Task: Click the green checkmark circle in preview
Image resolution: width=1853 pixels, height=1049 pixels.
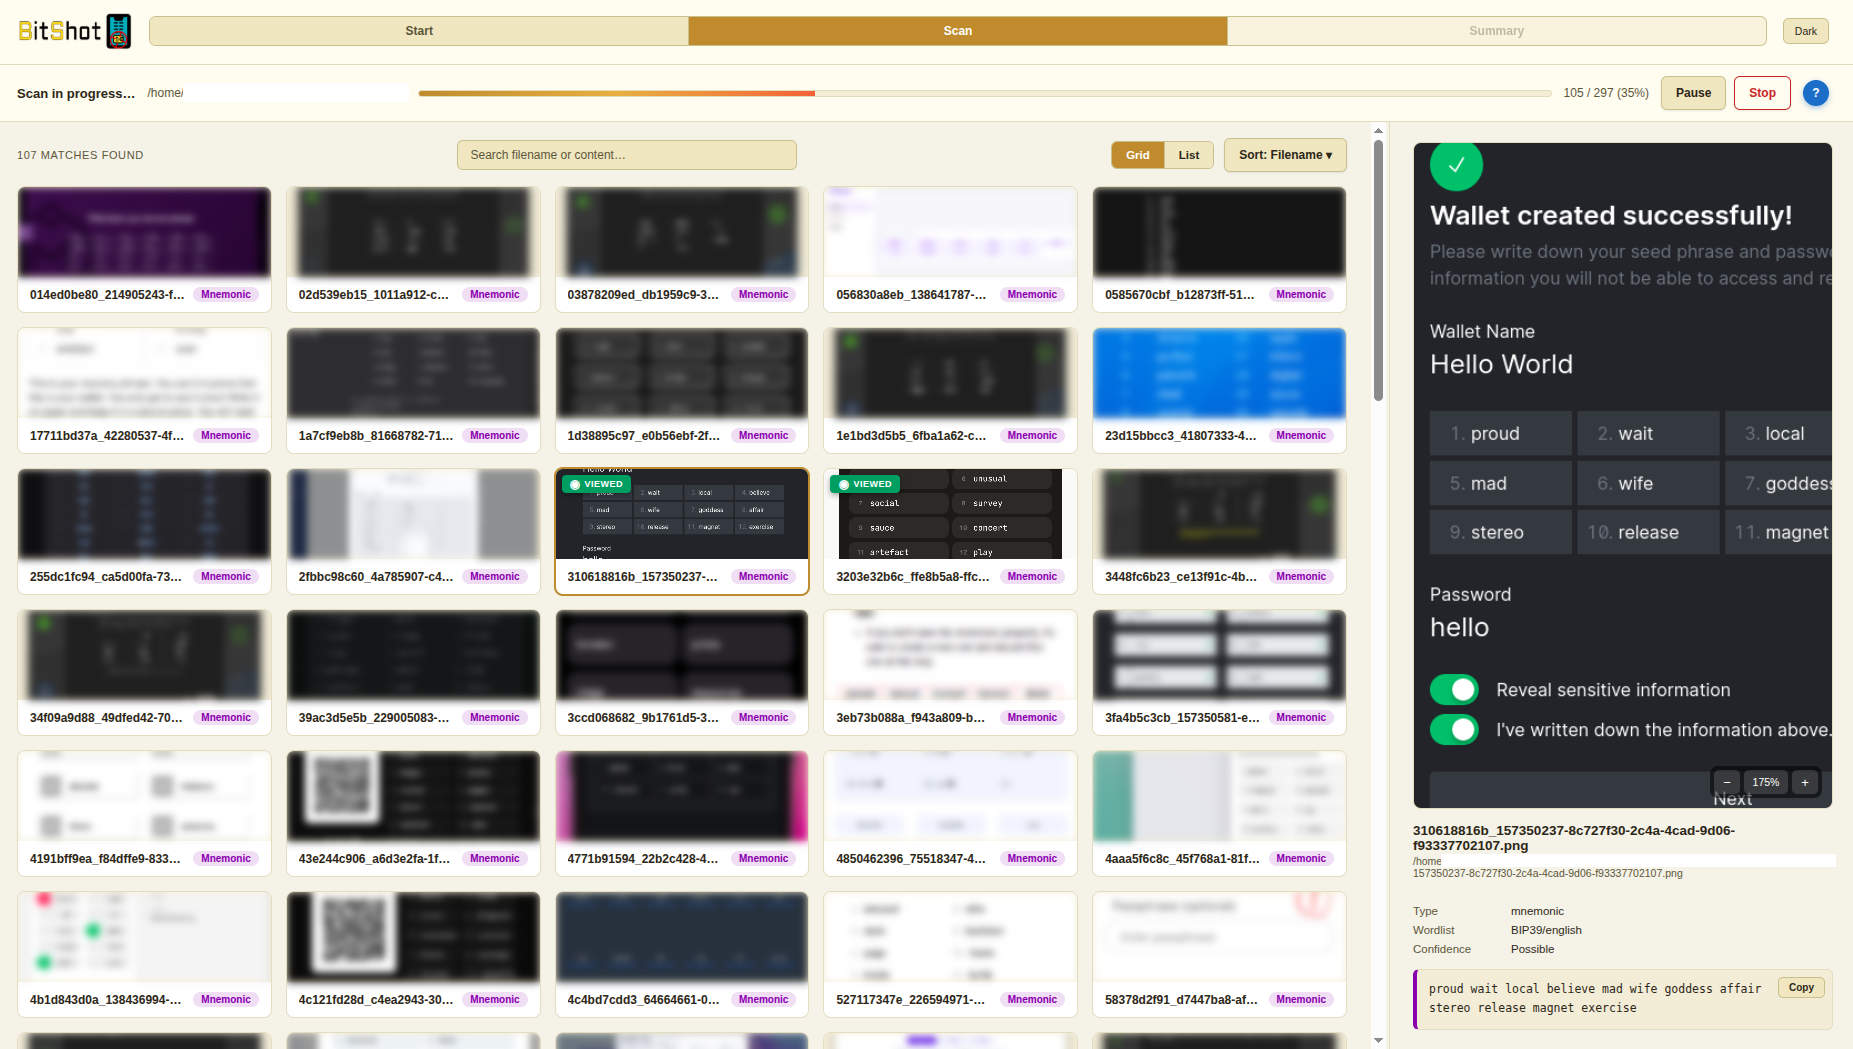Action: pos(1456,165)
